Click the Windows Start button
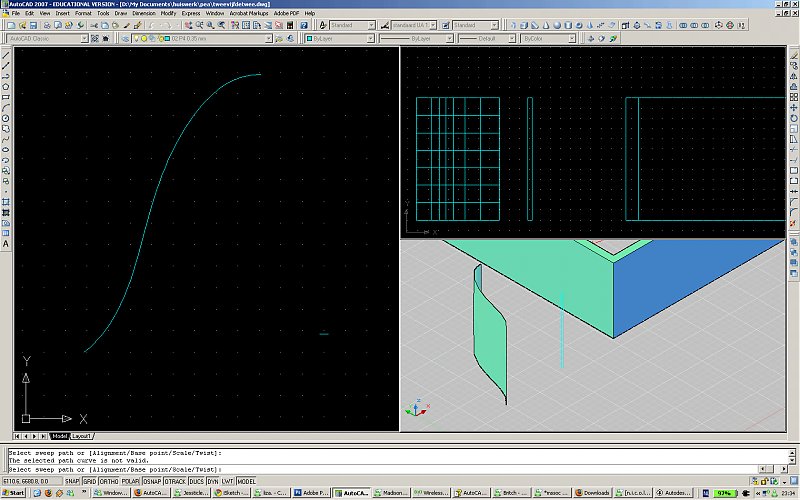The image size is (800, 500). coord(14,493)
